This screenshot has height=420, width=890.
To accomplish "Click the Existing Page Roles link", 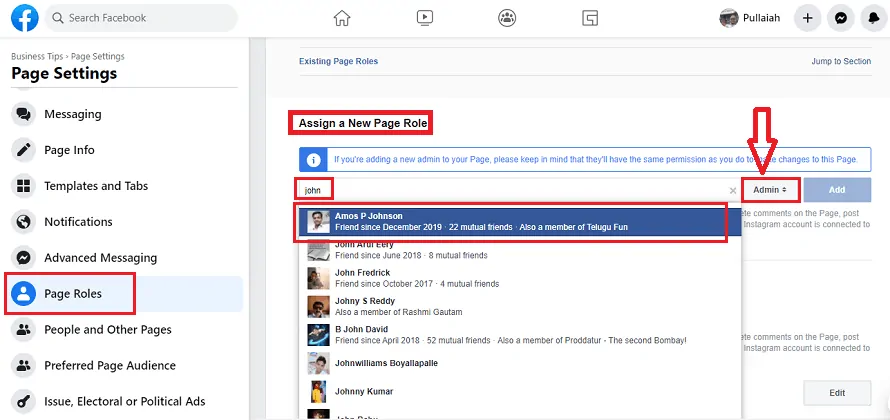I will (x=338, y=61).
